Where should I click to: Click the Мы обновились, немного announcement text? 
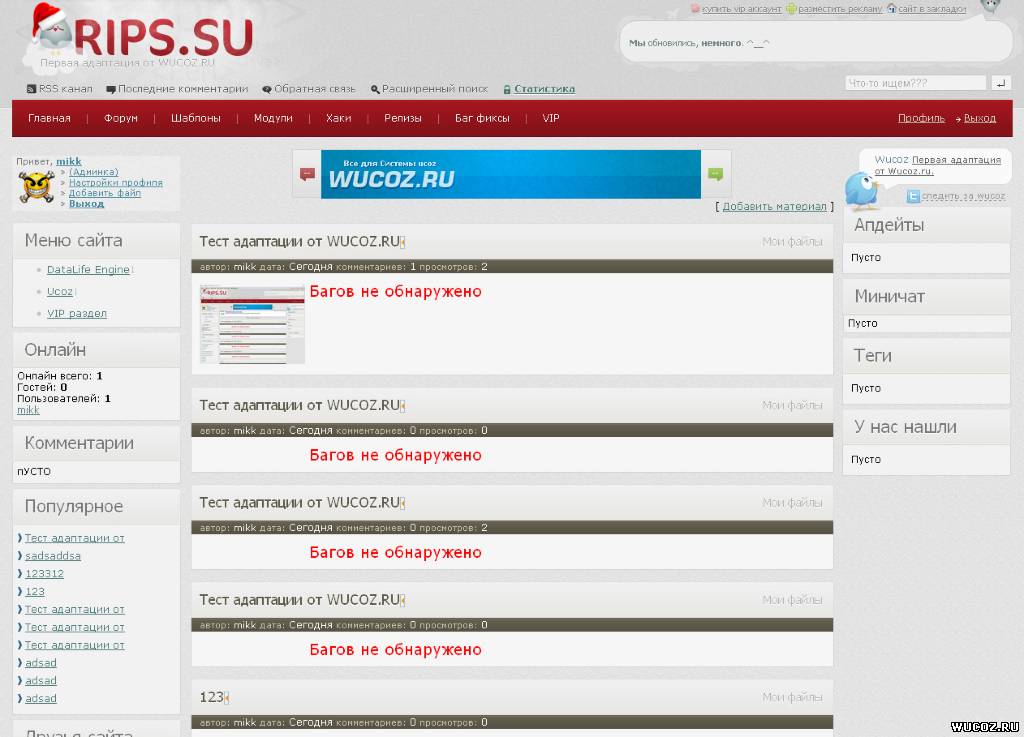699,43
